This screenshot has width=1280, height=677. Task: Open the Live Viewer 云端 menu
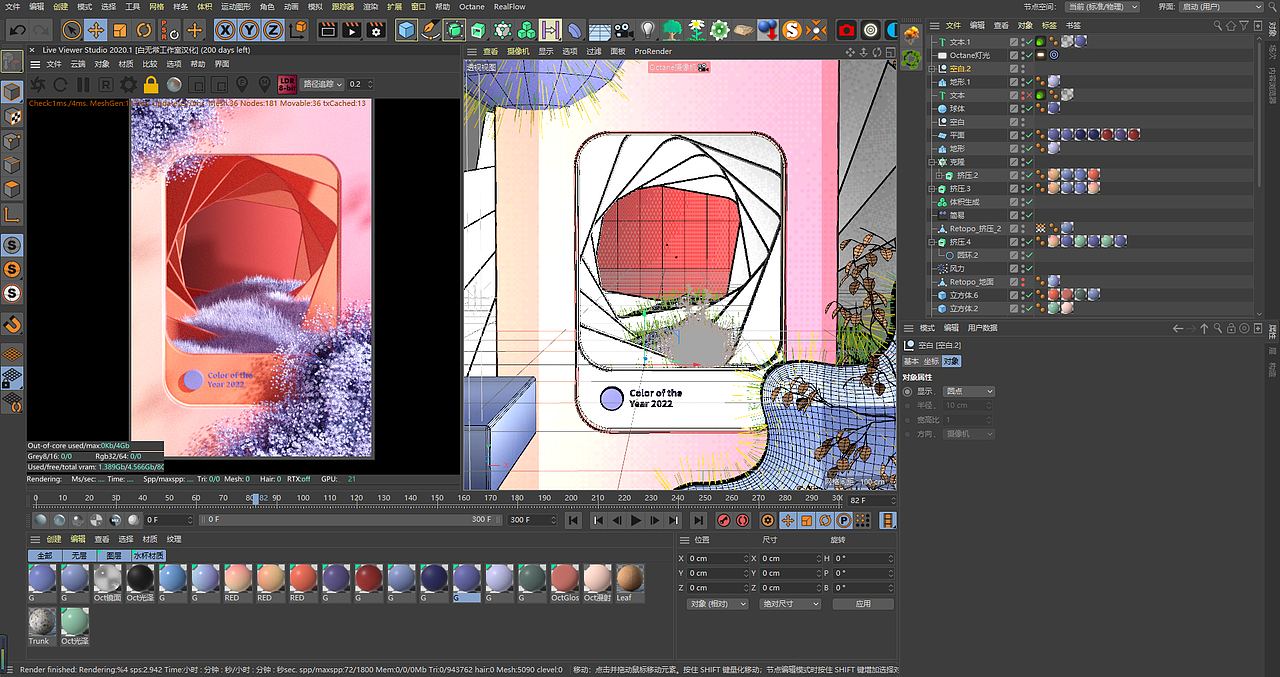point(78,64)
